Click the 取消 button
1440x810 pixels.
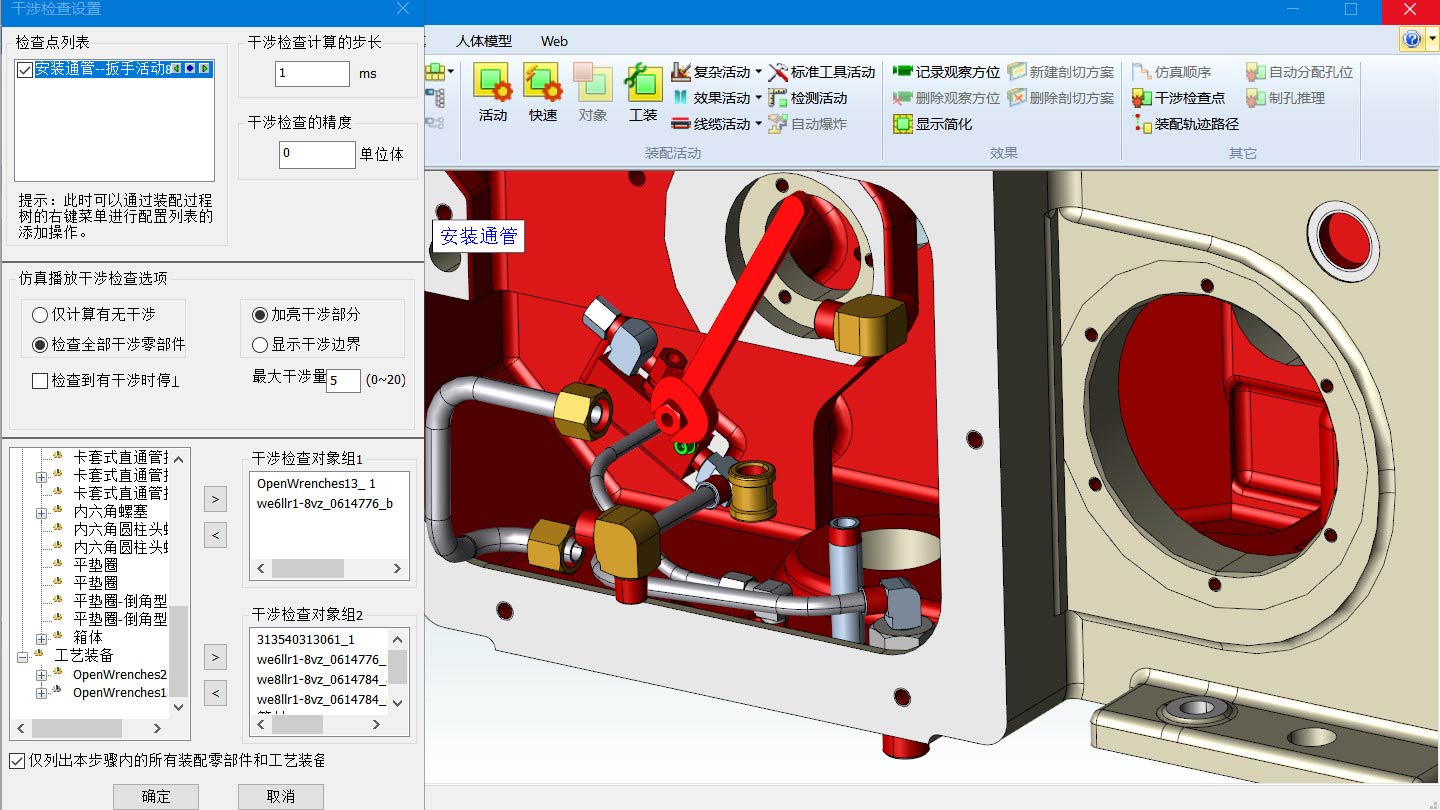(280, 796)
